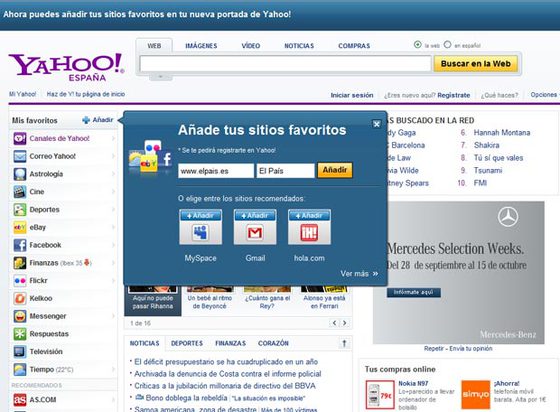Switch to the Noticias search tab

click(x=299, y=46)
